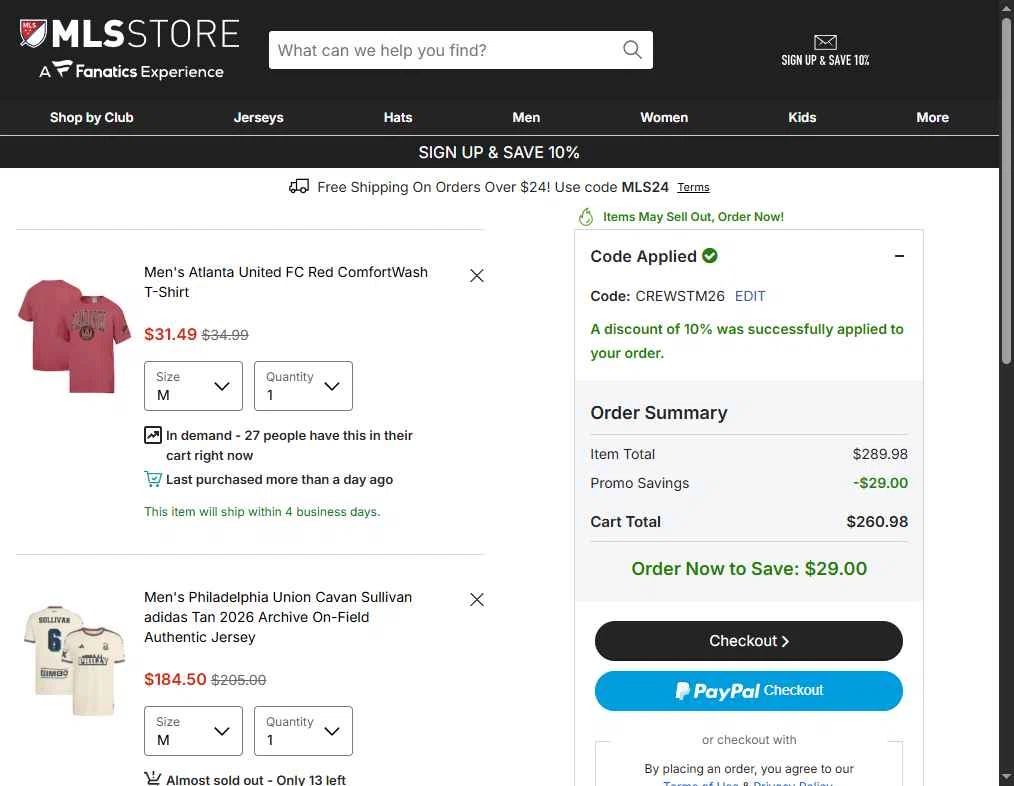Open the Women menu
The width and height of the screenshot is (1014, 786).
click(664, 118)
